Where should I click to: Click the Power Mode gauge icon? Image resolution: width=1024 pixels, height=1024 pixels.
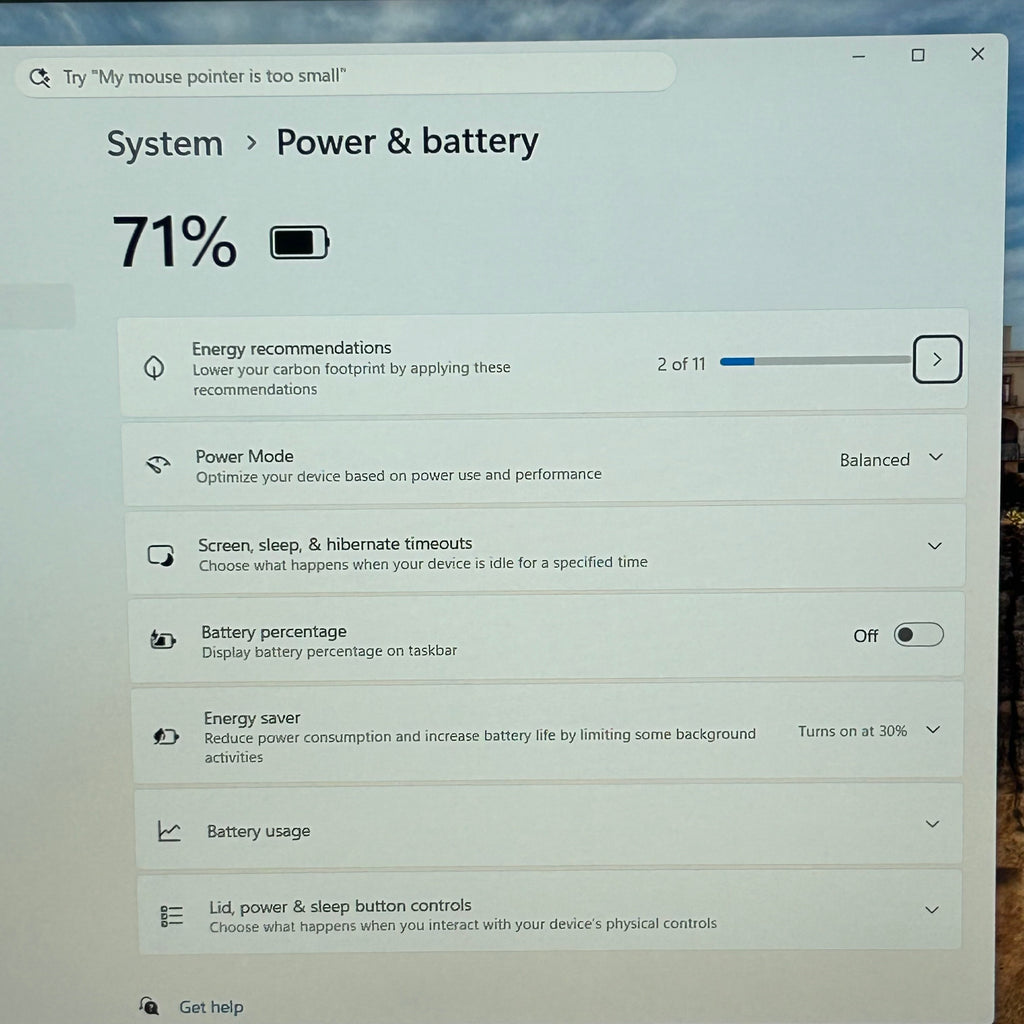tap(157, 464)
